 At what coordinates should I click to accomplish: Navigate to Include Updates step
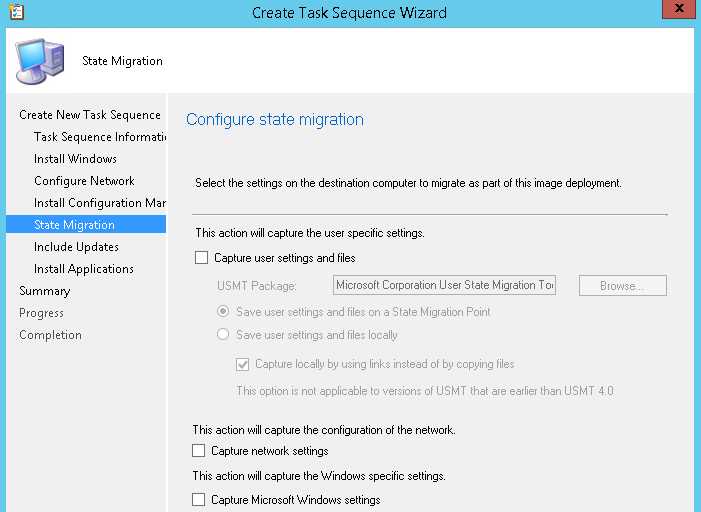76,247
